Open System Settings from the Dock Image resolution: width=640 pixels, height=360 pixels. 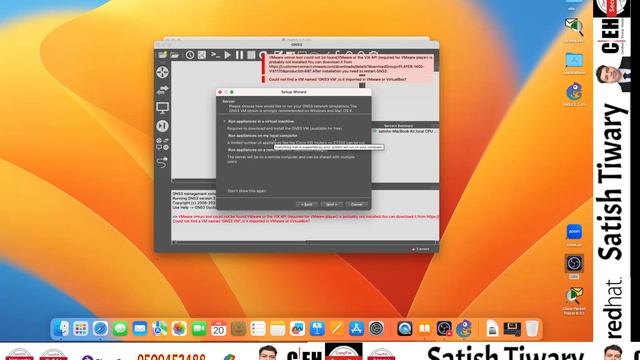[x=376, y=329]
